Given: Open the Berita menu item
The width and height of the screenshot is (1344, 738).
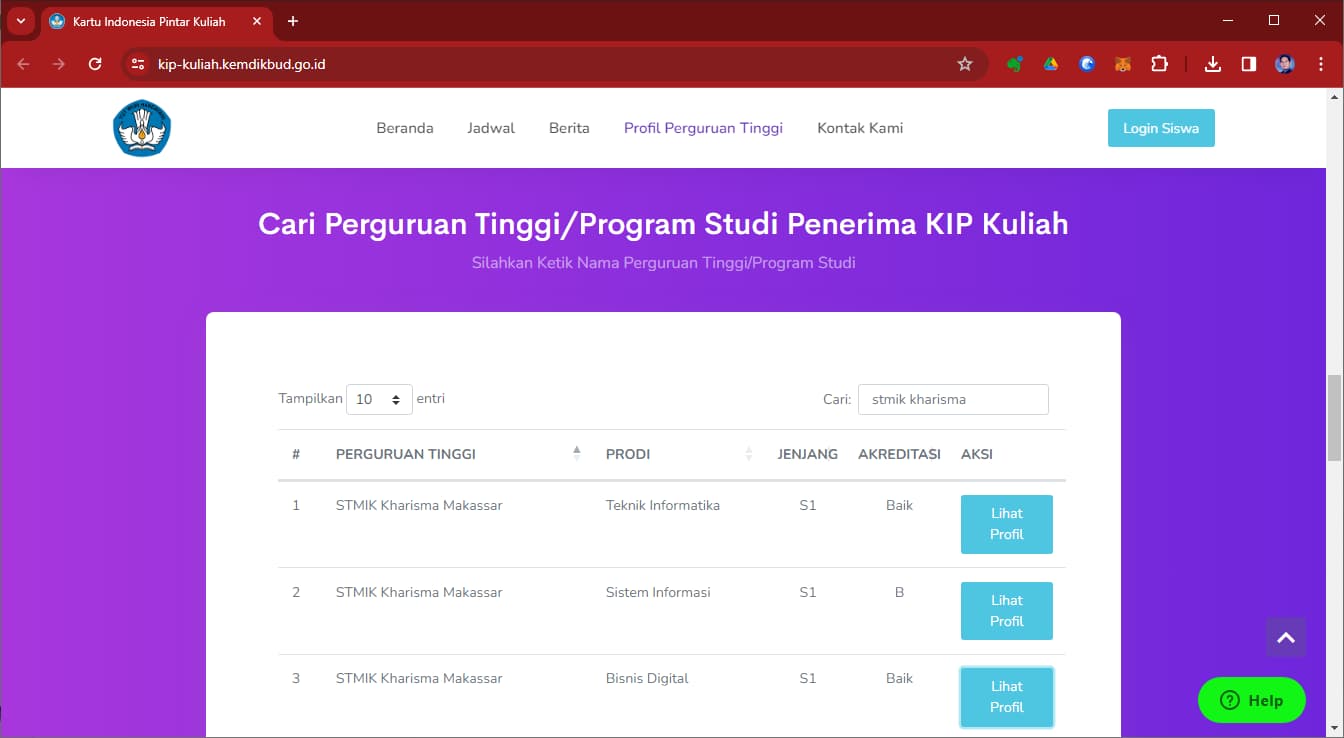Looking at the screenshot, I should pyautogui.click(x=569, y=128).
